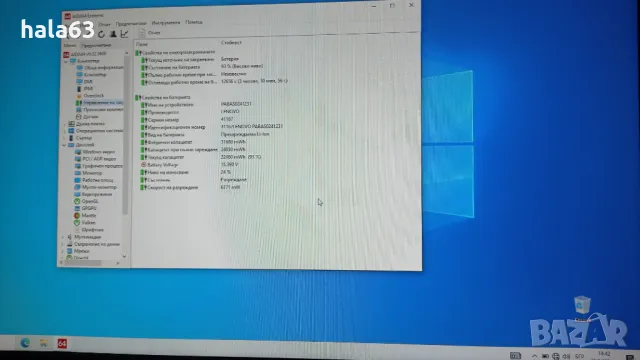Expand the Мрежа tree node
Screen dimensions: 640x360
(63, 251)
